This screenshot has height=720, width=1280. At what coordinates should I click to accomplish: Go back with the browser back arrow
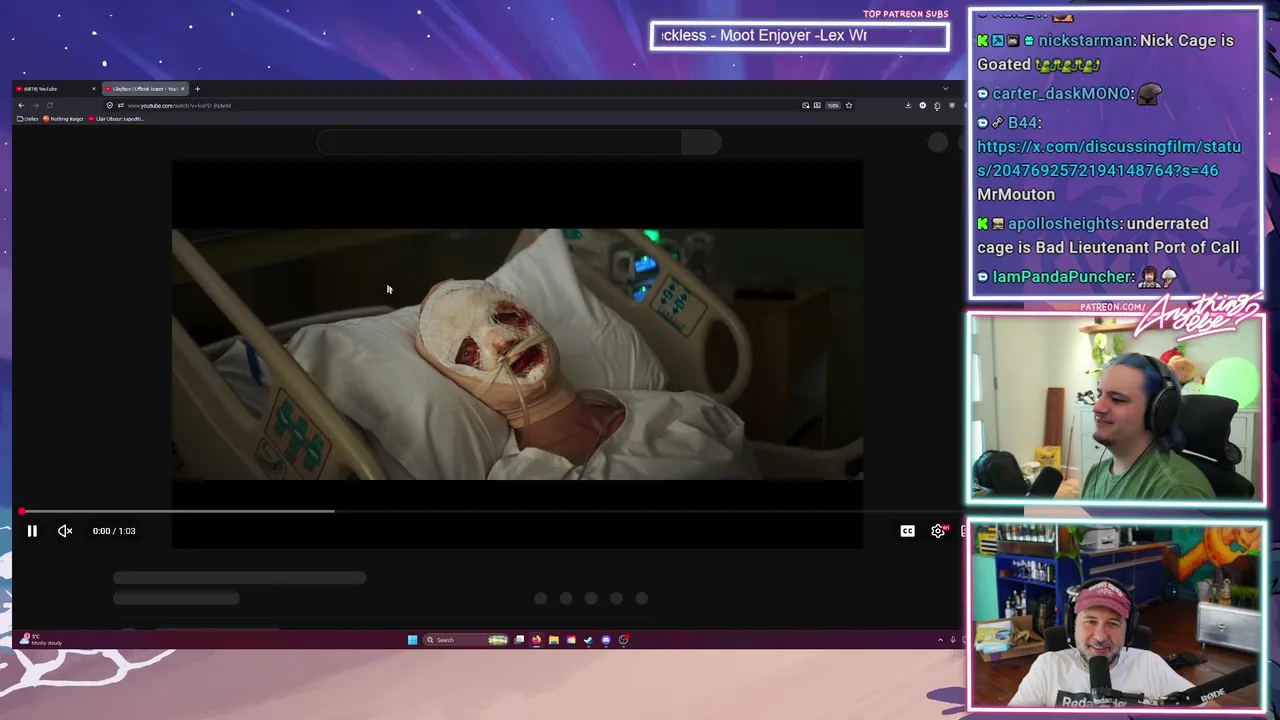21,105
